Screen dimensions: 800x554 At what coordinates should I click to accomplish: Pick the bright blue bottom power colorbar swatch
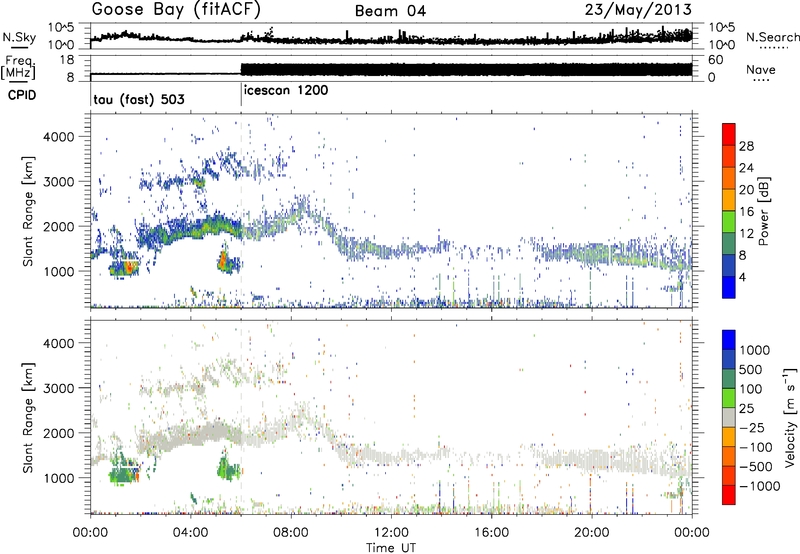coord(729,288)
